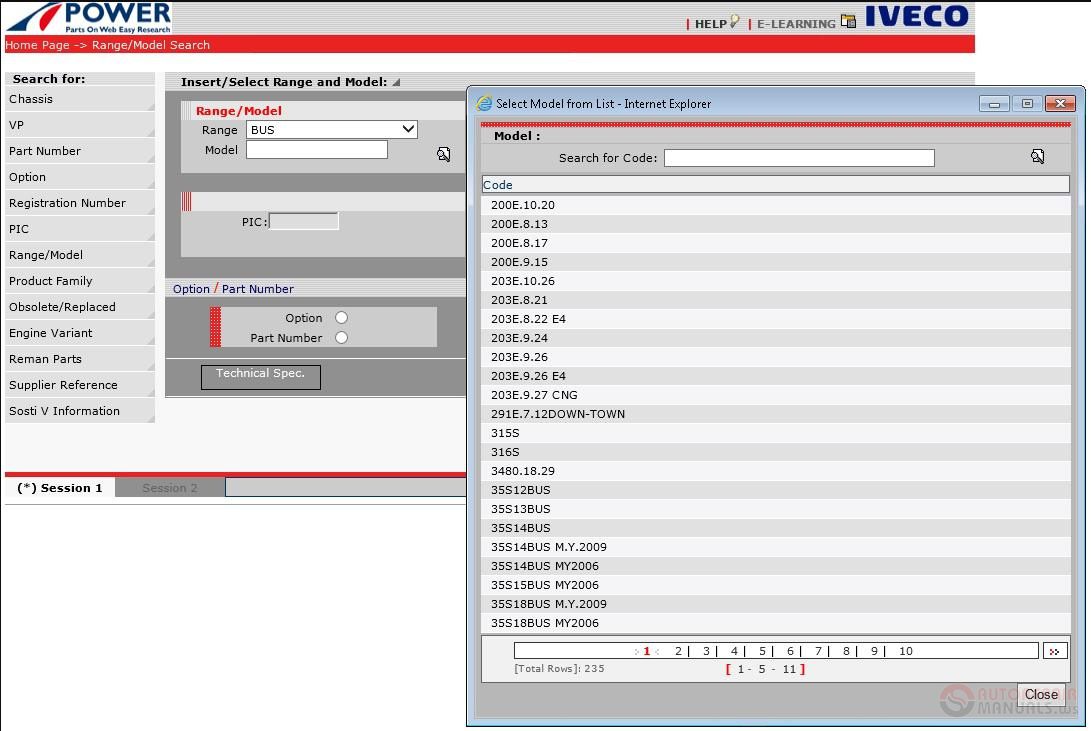Select the Part Number radio button

(340, 337)
